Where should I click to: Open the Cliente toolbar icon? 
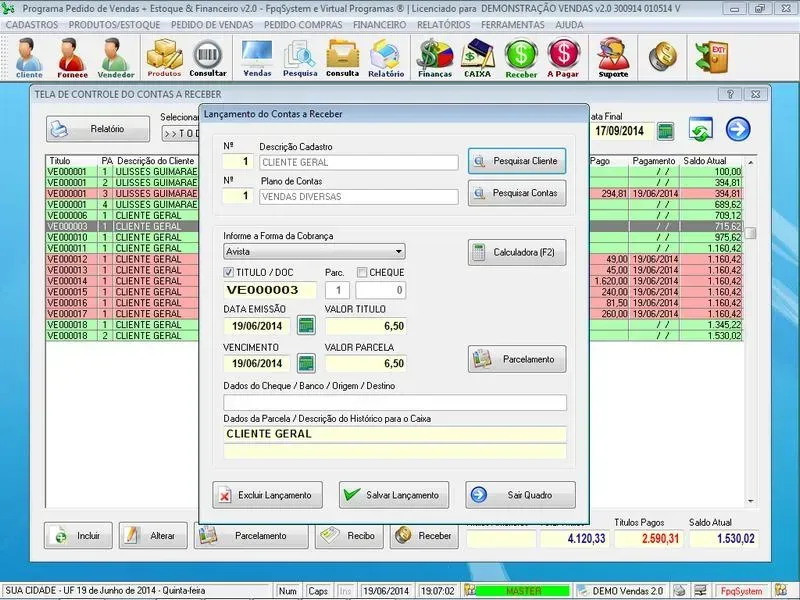(29, 58)
